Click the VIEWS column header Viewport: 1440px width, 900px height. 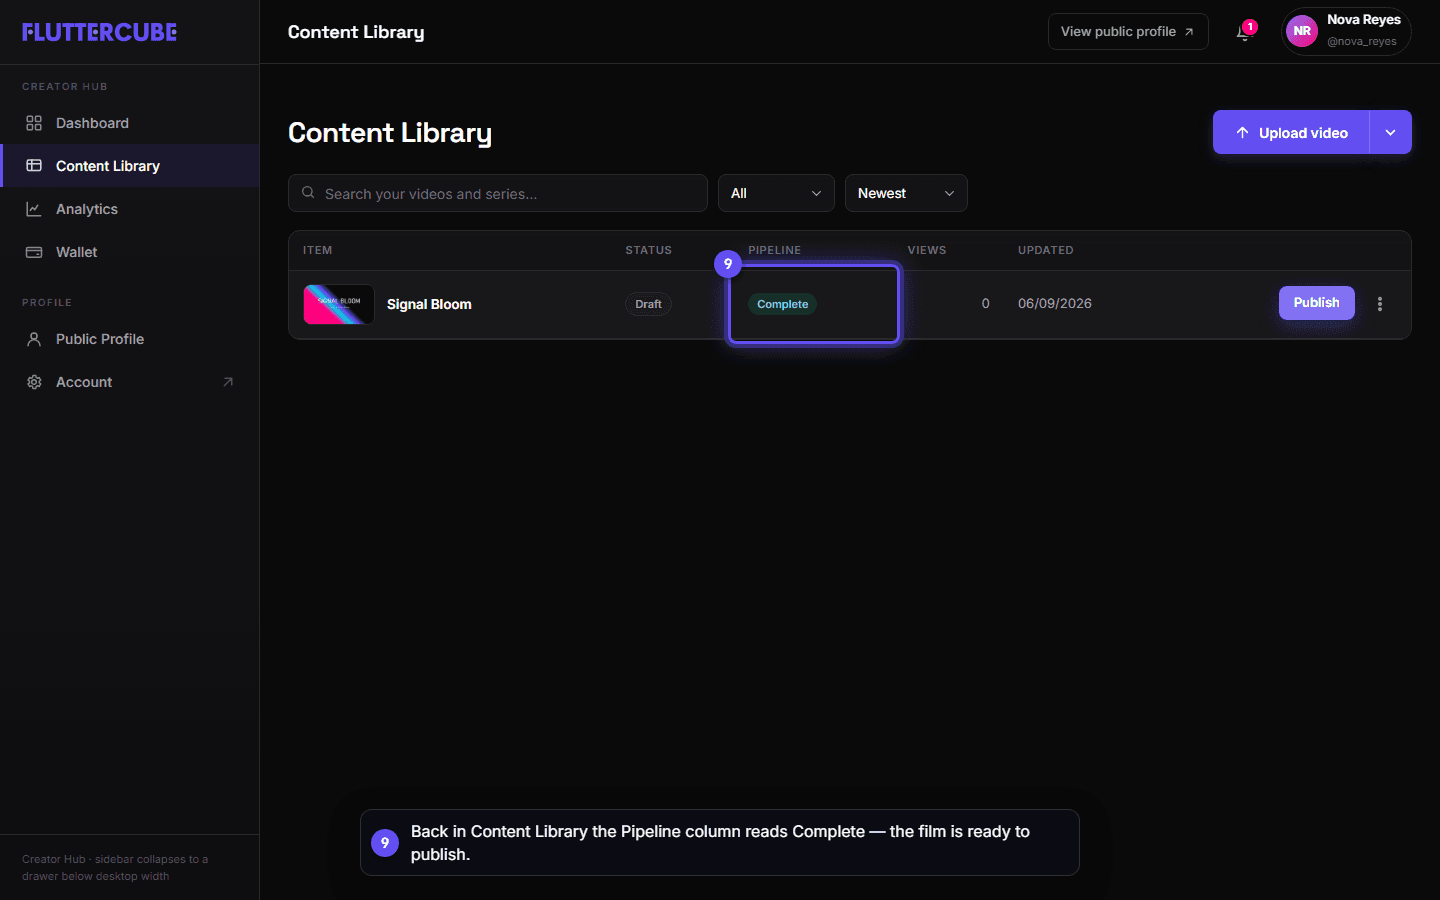pos(926,250)
